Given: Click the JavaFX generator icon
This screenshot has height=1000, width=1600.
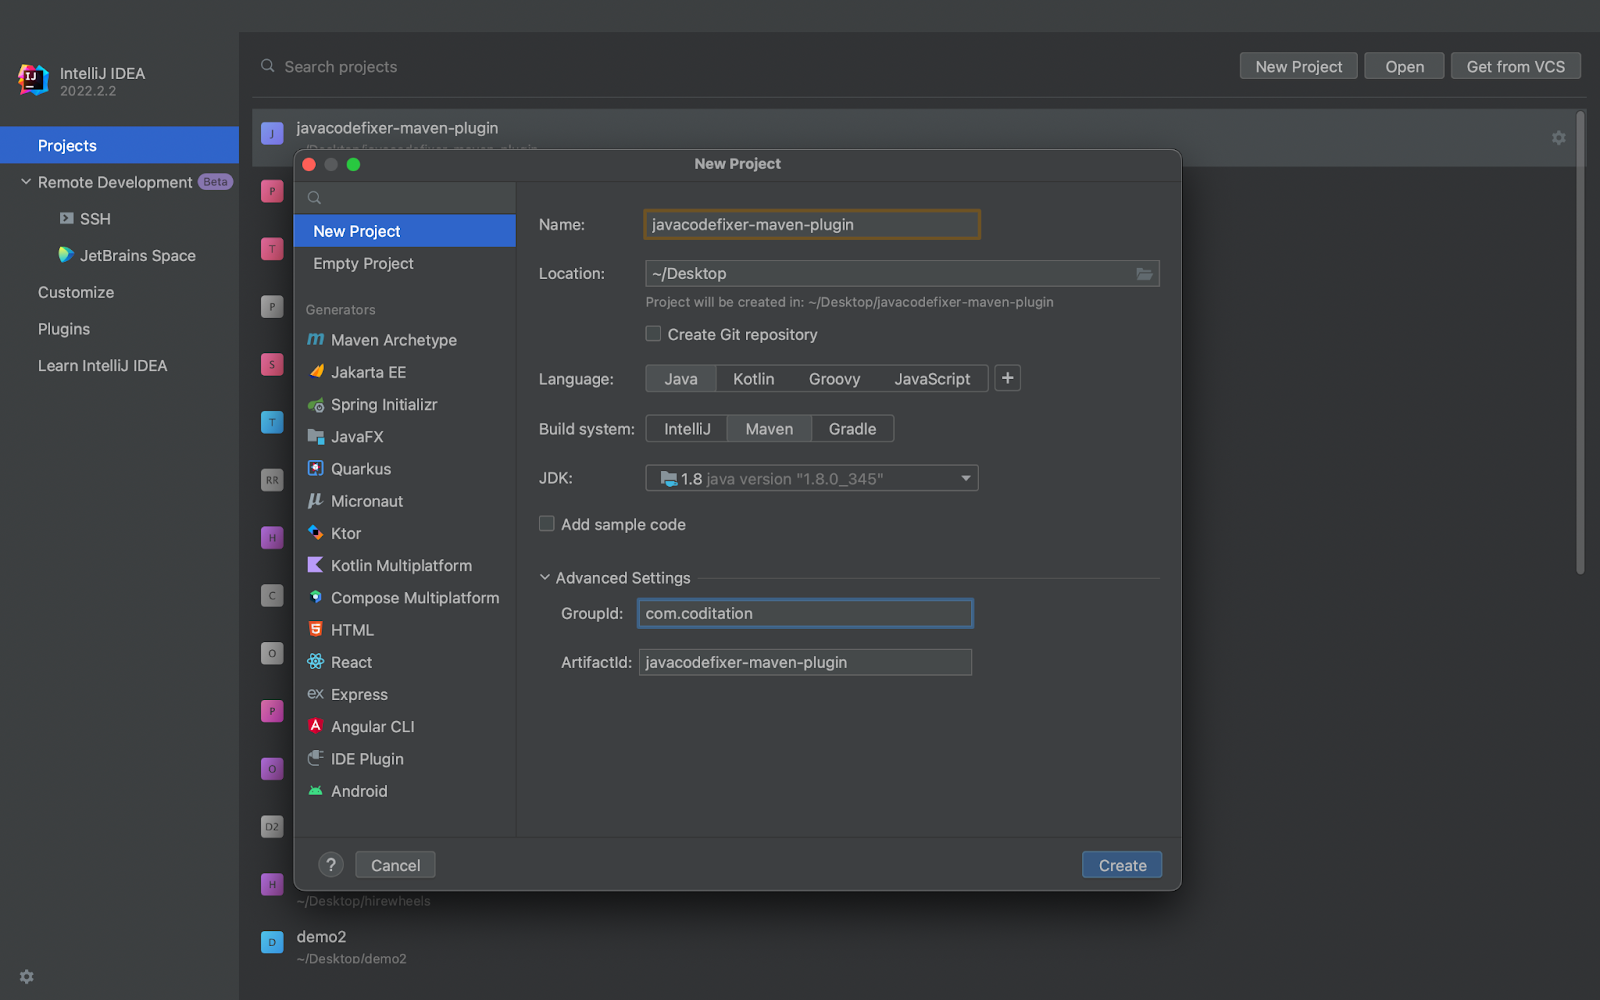Looking at the screenshot, I should [316, 437].
